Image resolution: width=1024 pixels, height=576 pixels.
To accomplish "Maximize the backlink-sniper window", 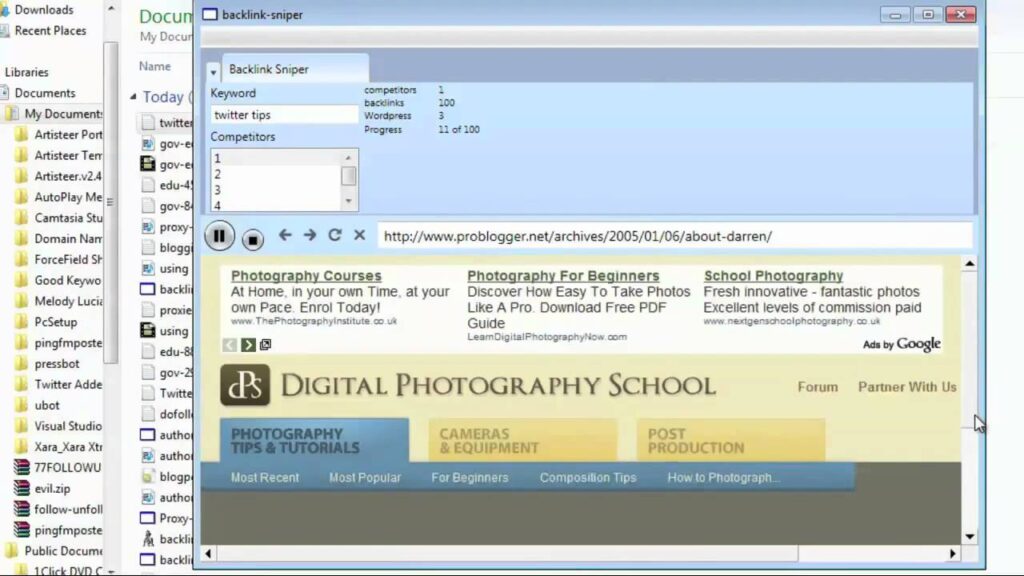I will coord(927,14).
